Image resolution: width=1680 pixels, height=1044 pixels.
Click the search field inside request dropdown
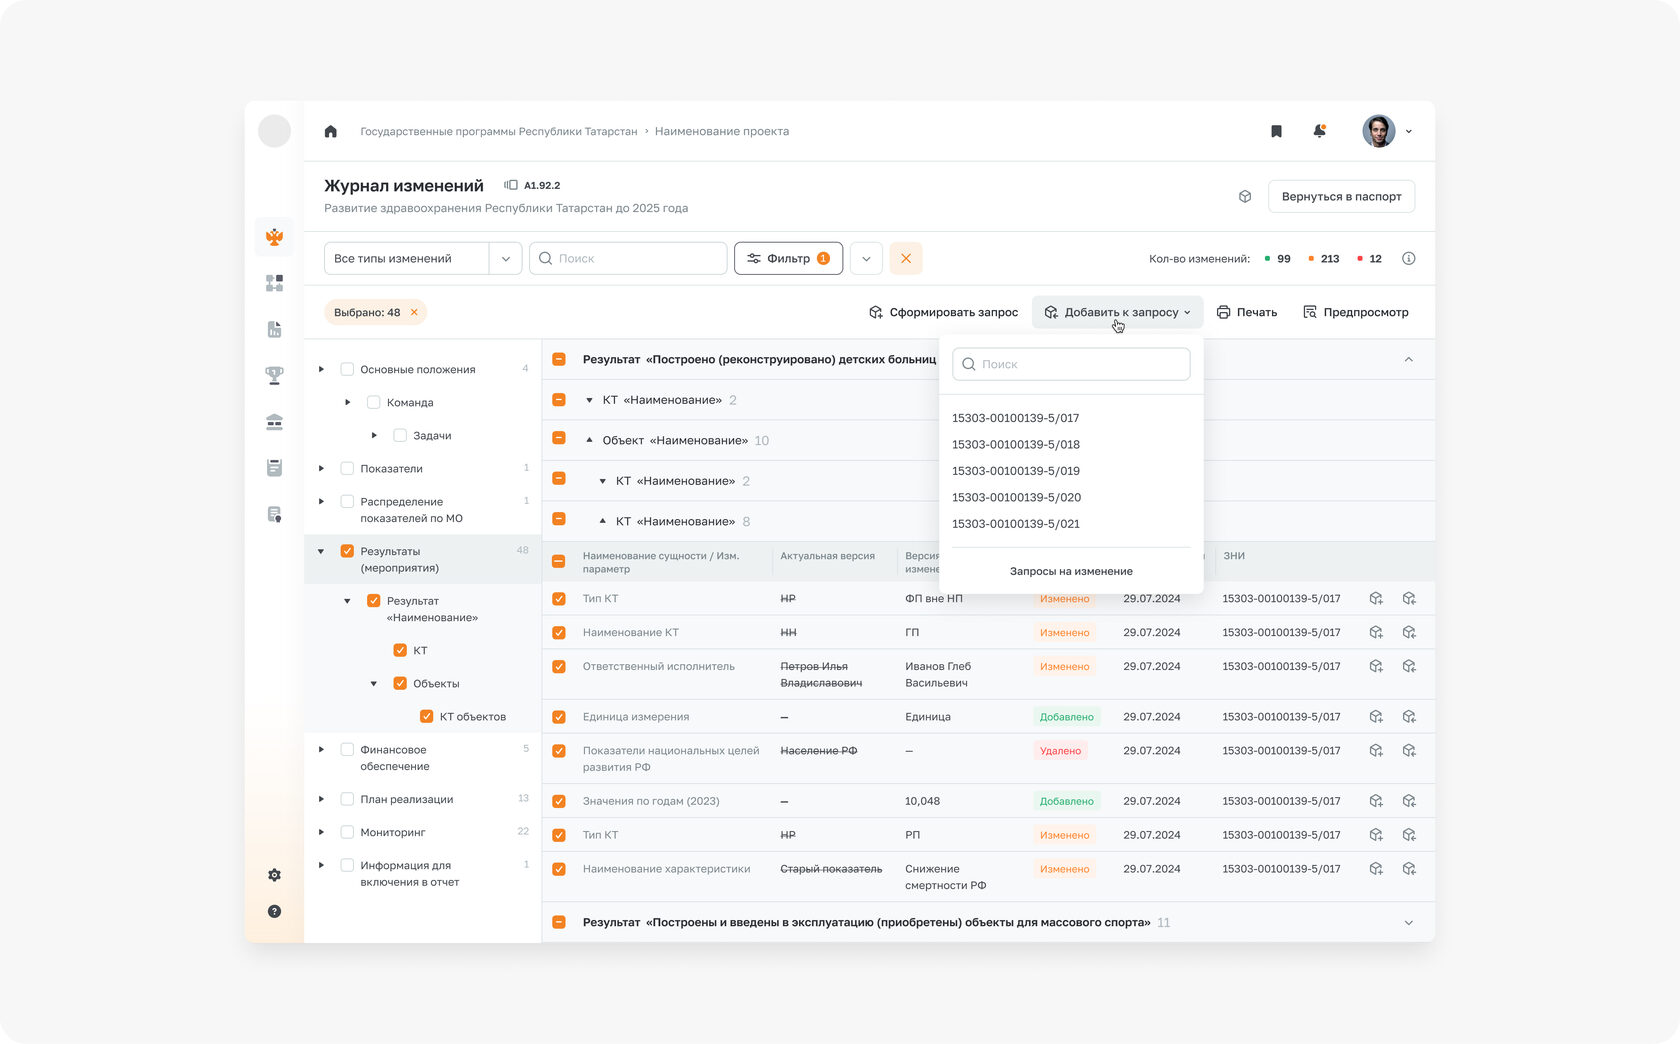pos(1071,364)
